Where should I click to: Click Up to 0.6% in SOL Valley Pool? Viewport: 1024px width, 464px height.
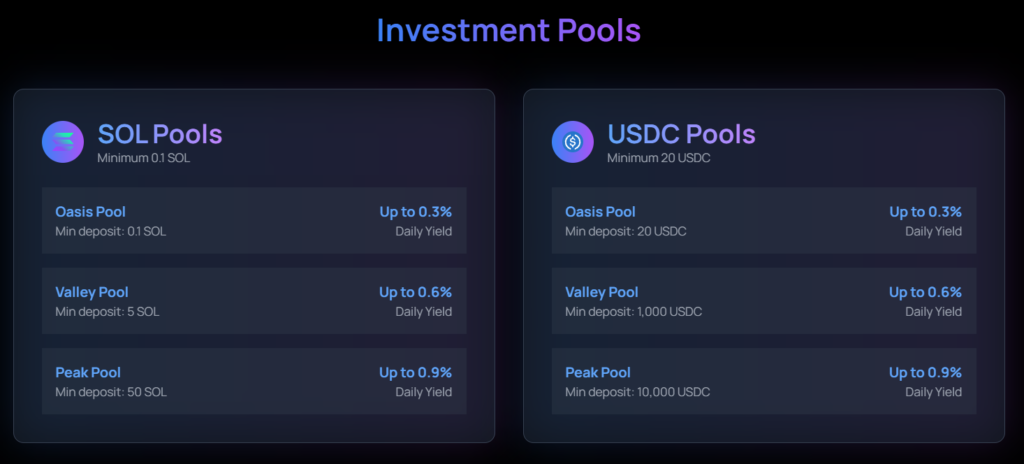[x=415, y=292]
